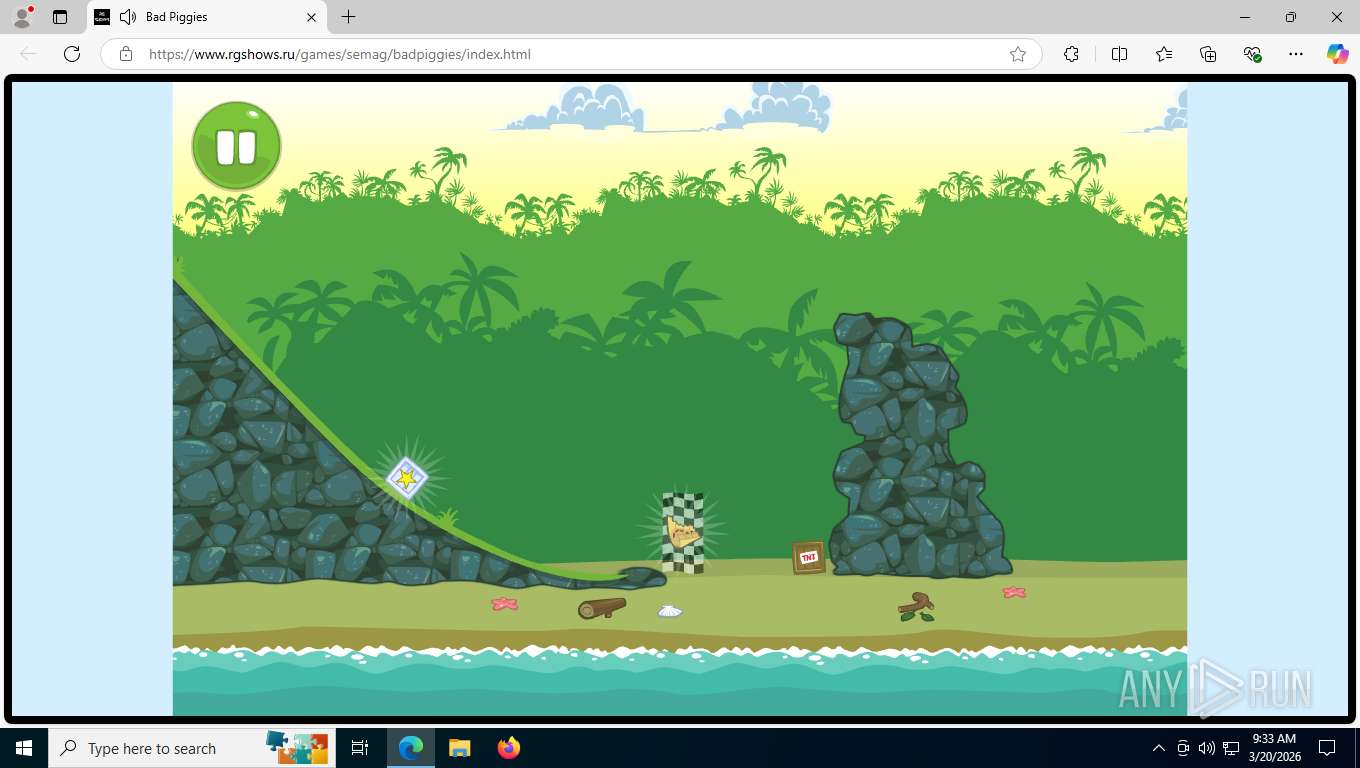Open Edge settings and more menu
The image size is (1360, 768).
click(1296, 54)
